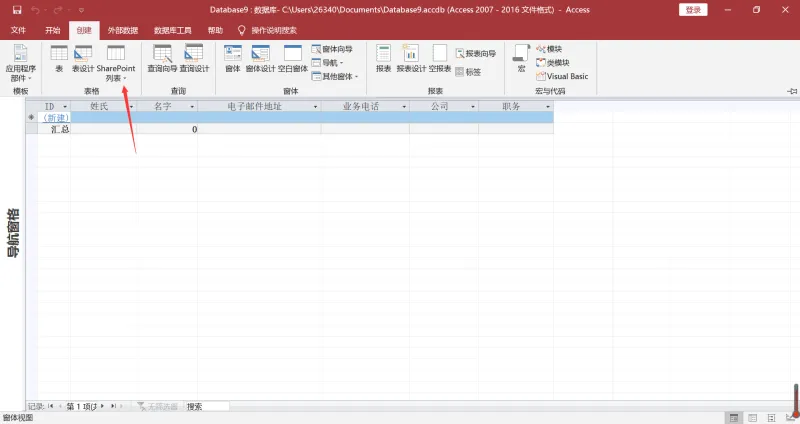
Task: Click the (新建) new record cell
Action: pos(55,118)
